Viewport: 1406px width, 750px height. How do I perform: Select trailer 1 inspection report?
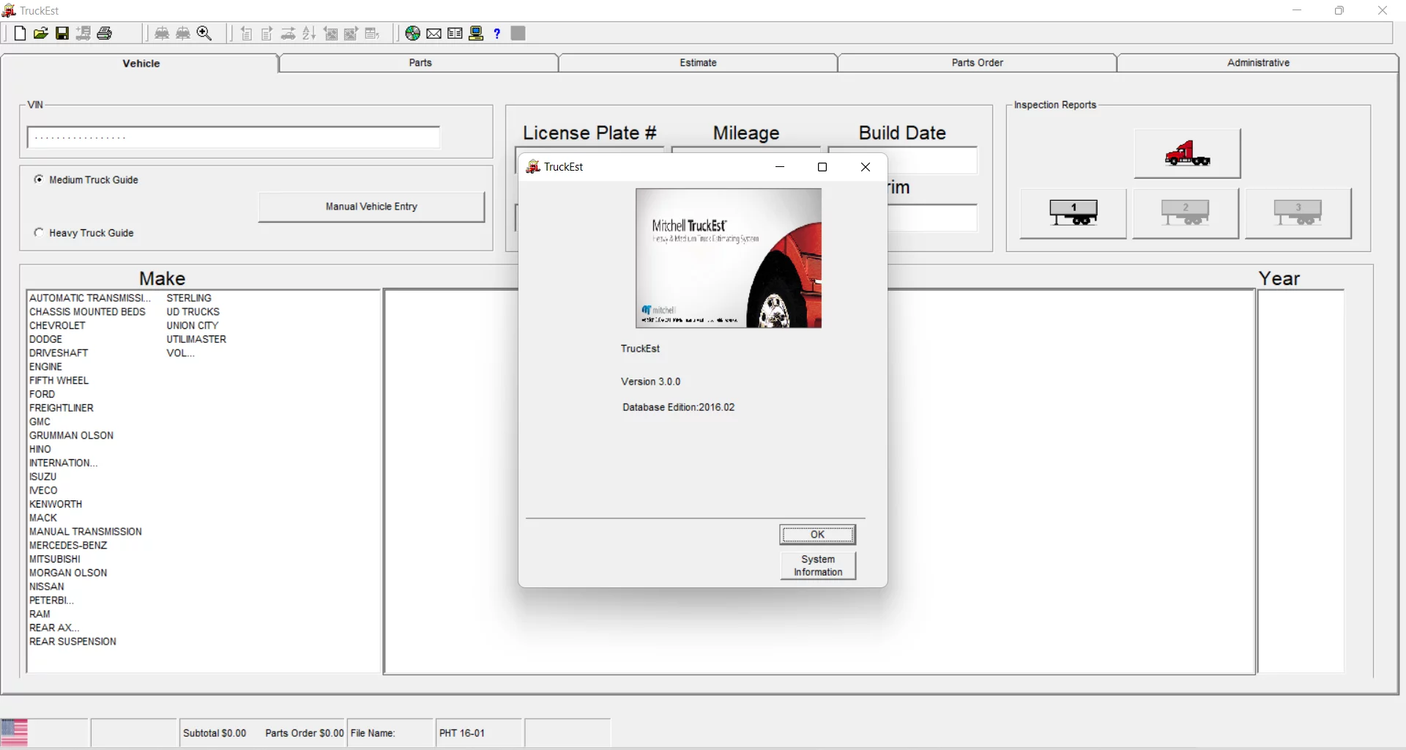point(1071,212)
